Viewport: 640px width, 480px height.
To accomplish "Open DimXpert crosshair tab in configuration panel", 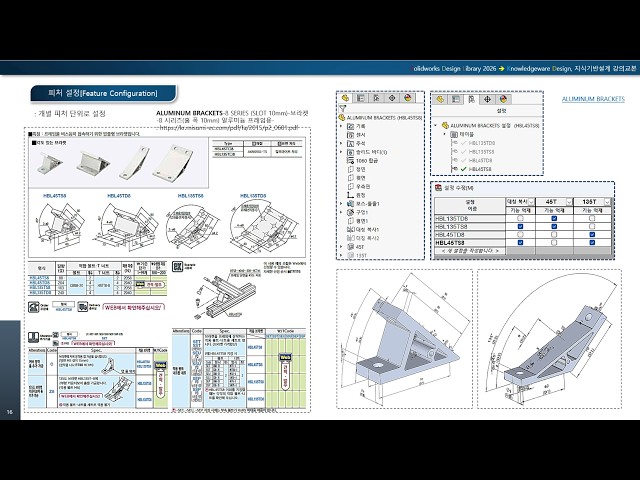I will 487,99.
